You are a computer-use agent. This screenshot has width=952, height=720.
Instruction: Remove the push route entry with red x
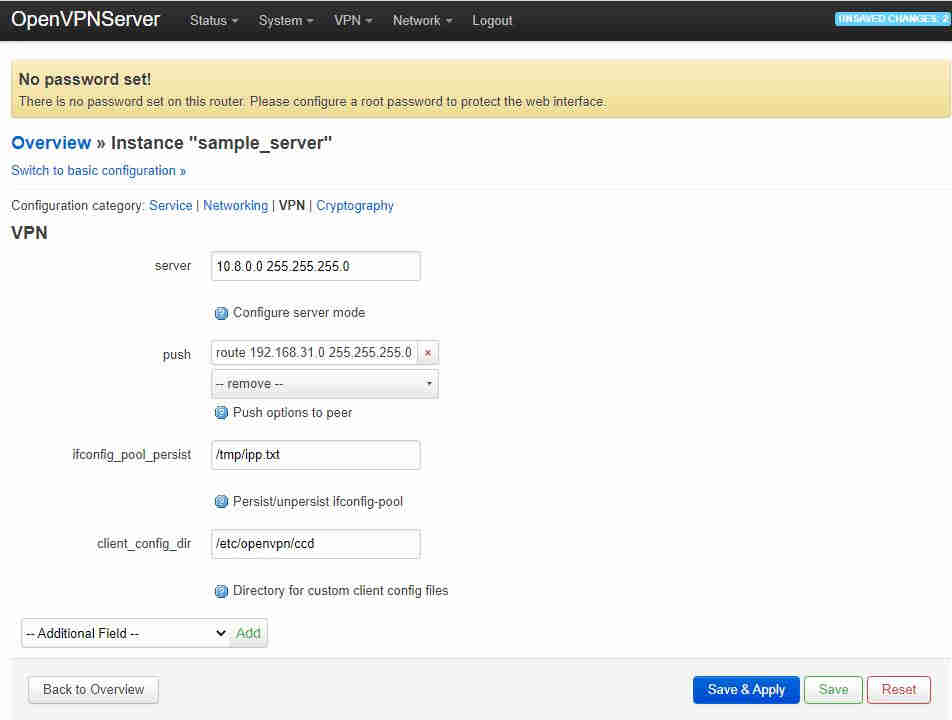pos(428,353)
